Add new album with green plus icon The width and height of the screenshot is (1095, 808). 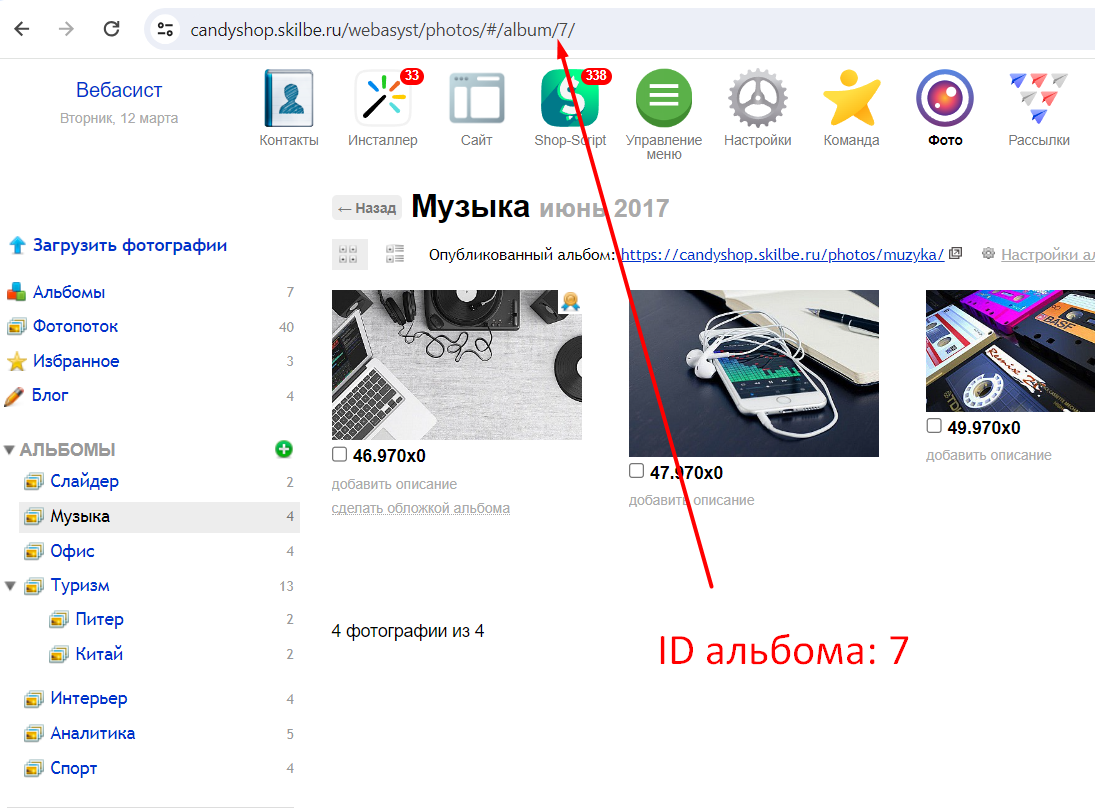click(284, 449)
